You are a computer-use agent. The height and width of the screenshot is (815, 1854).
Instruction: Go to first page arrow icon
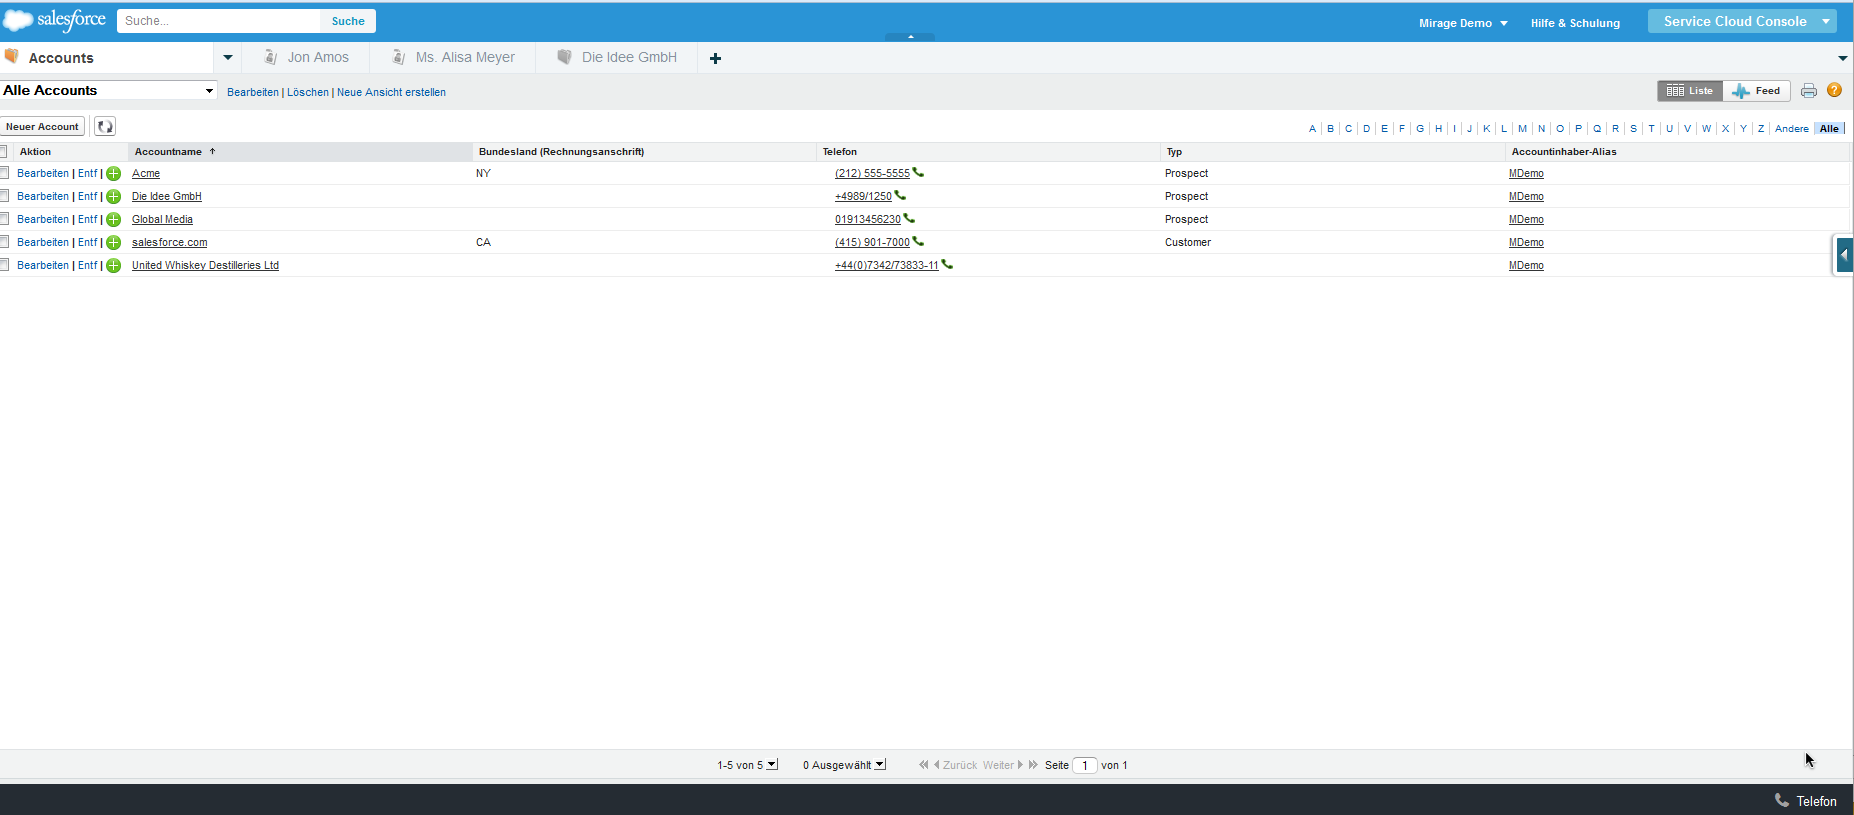923,765
